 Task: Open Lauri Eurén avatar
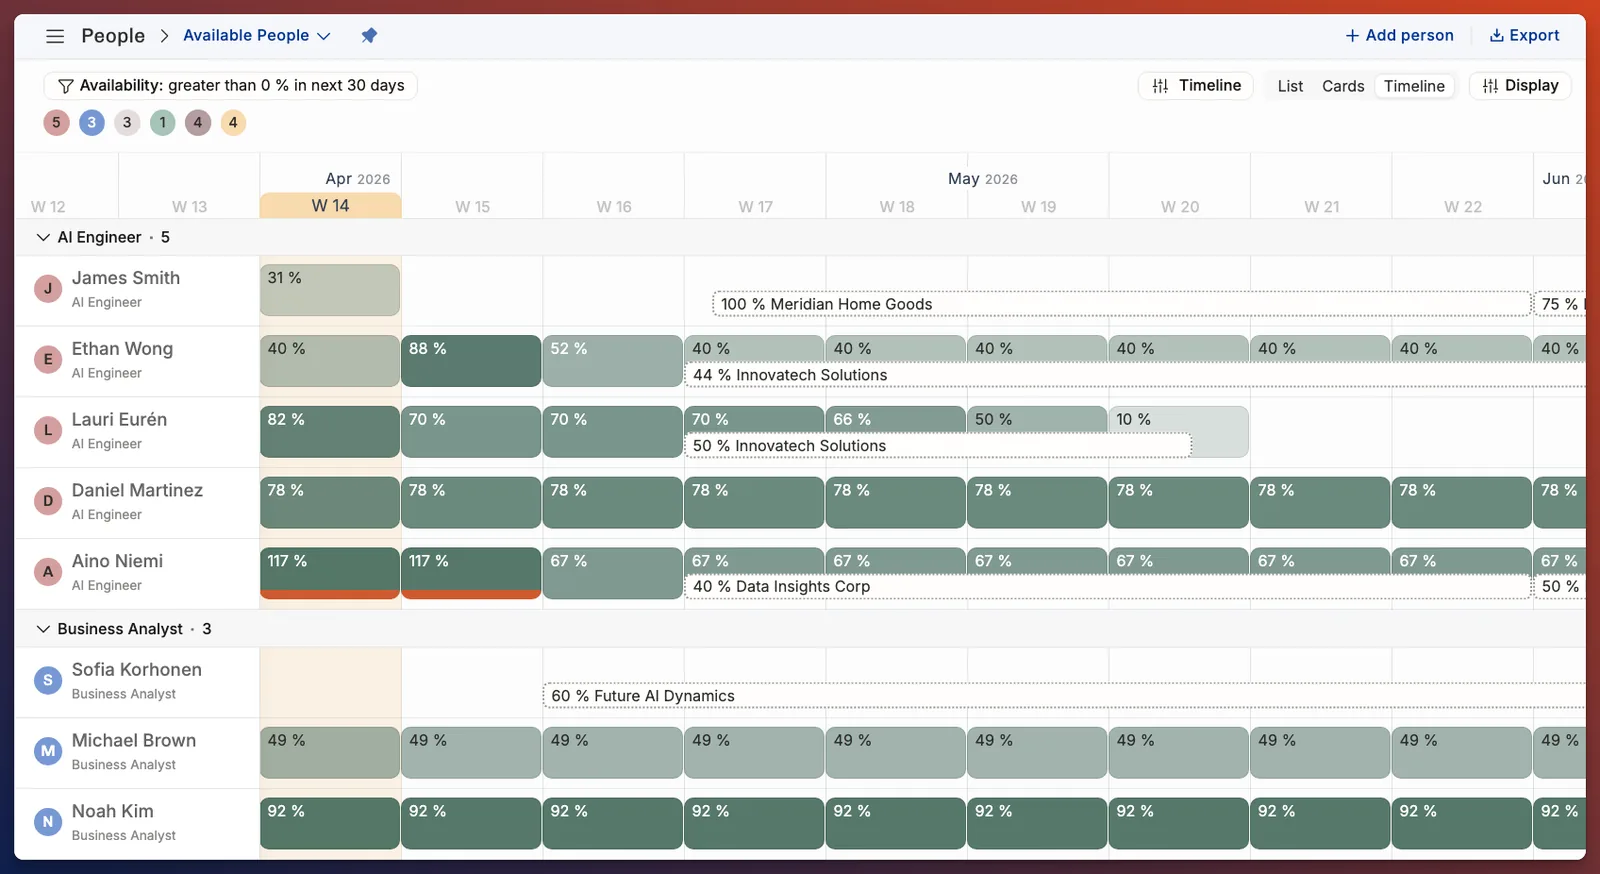click(x=48, y=431)
